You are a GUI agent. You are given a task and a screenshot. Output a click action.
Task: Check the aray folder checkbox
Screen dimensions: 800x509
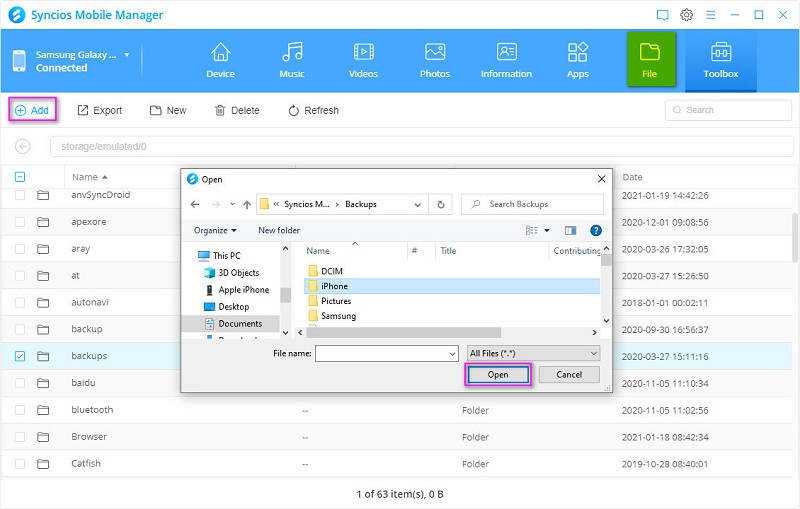point(20,249)
